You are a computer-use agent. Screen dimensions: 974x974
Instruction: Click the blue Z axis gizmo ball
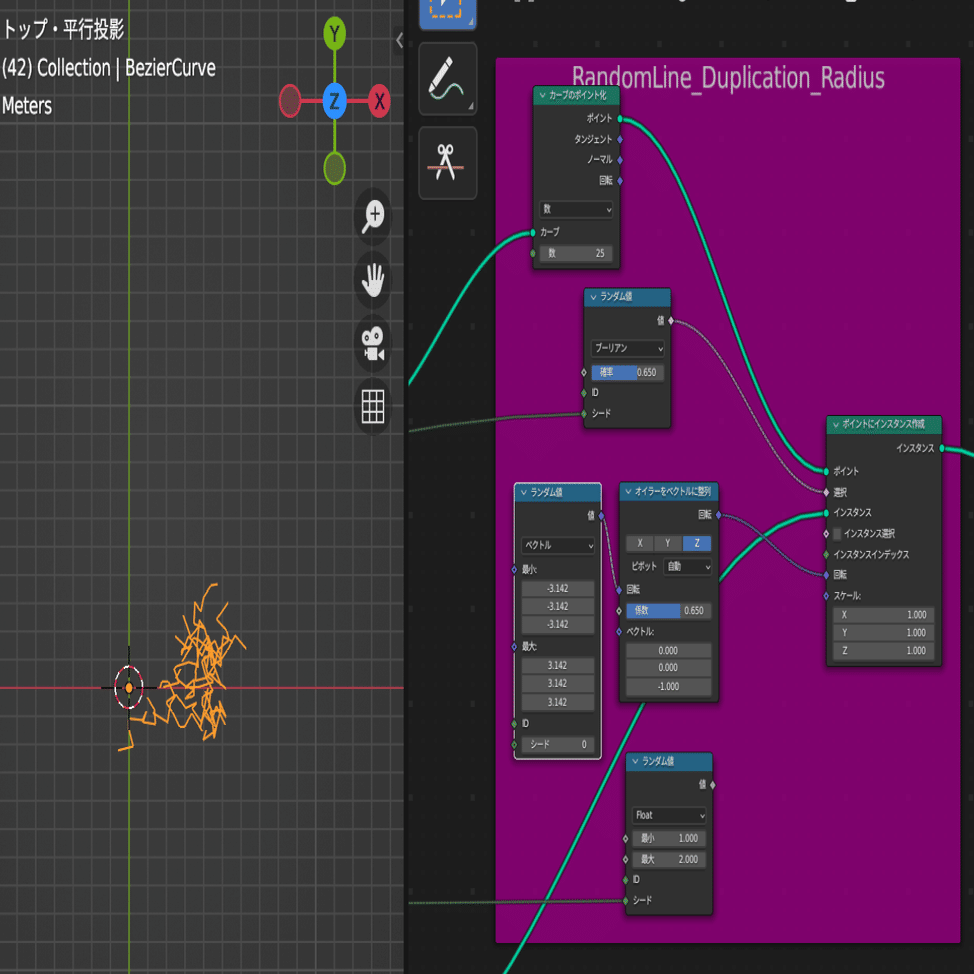tap(334, 101)
